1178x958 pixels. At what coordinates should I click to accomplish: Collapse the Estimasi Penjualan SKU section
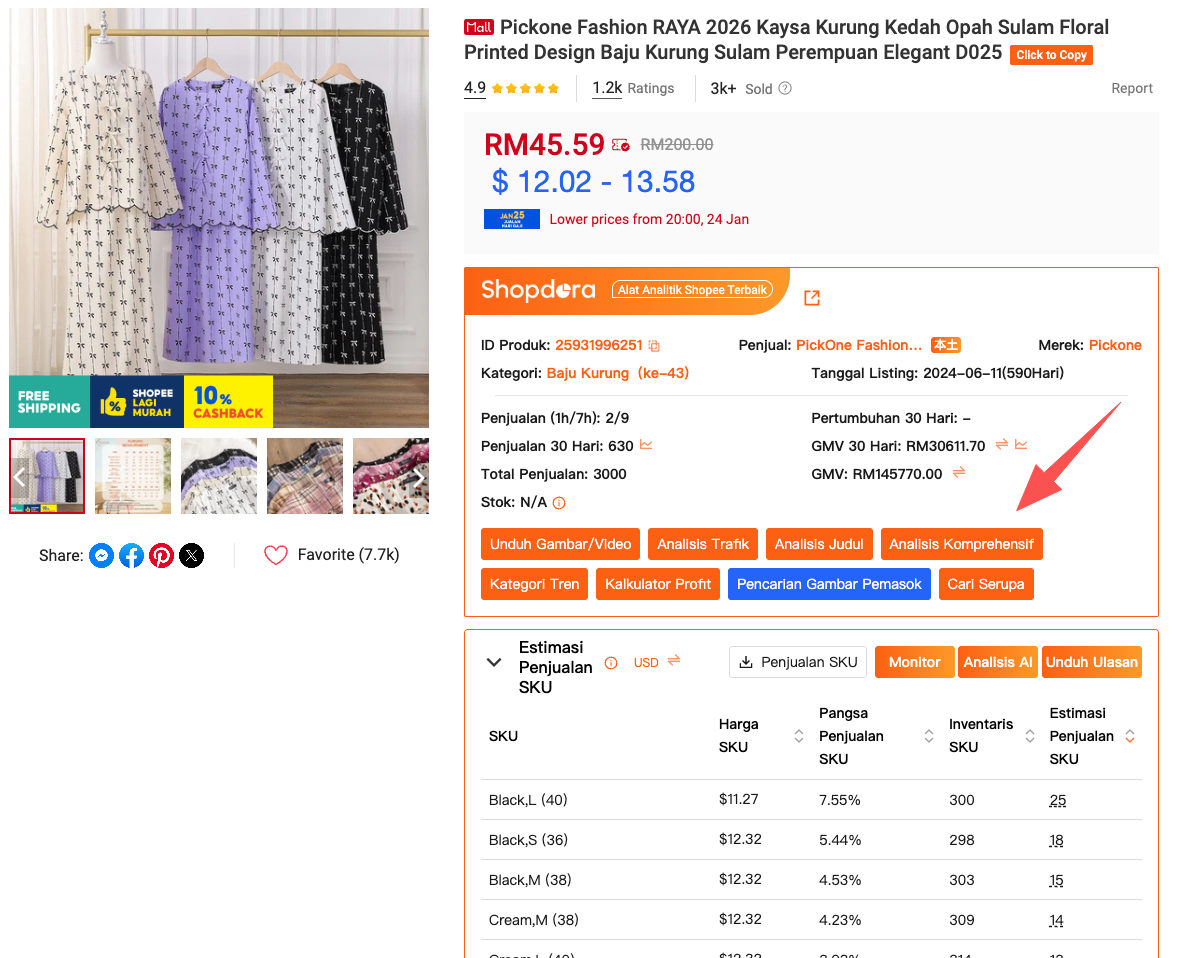[x=494, y=662]
